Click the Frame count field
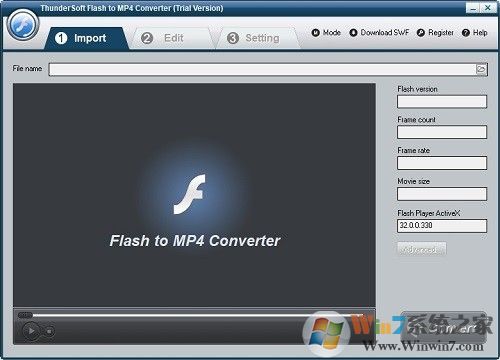500x360 pixels. (442, 132)
